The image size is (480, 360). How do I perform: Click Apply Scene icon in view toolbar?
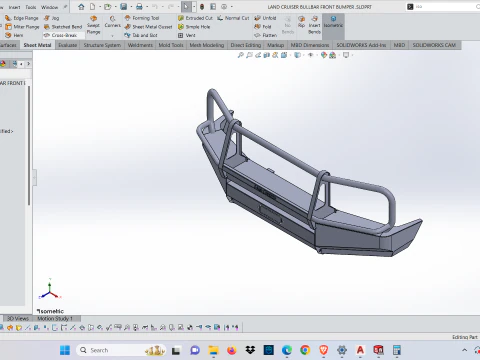click(x=332, y=55)
